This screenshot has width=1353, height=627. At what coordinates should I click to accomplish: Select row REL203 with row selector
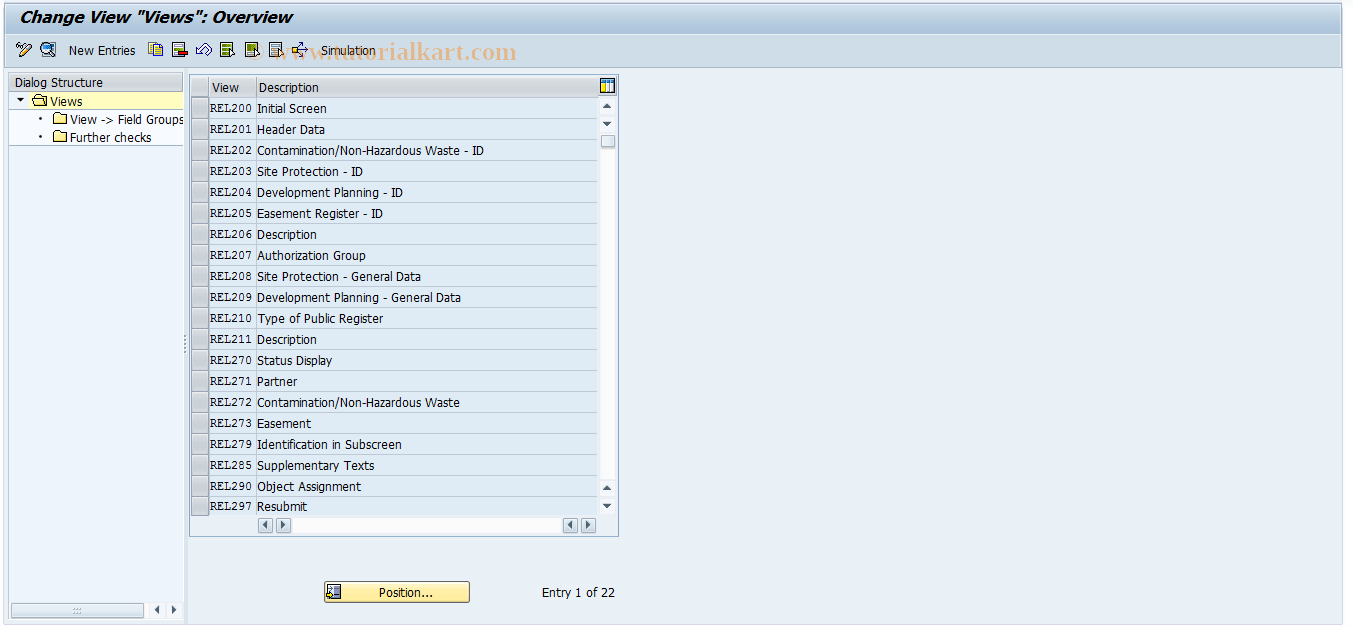pyautogui.click(x=200, y=171)
